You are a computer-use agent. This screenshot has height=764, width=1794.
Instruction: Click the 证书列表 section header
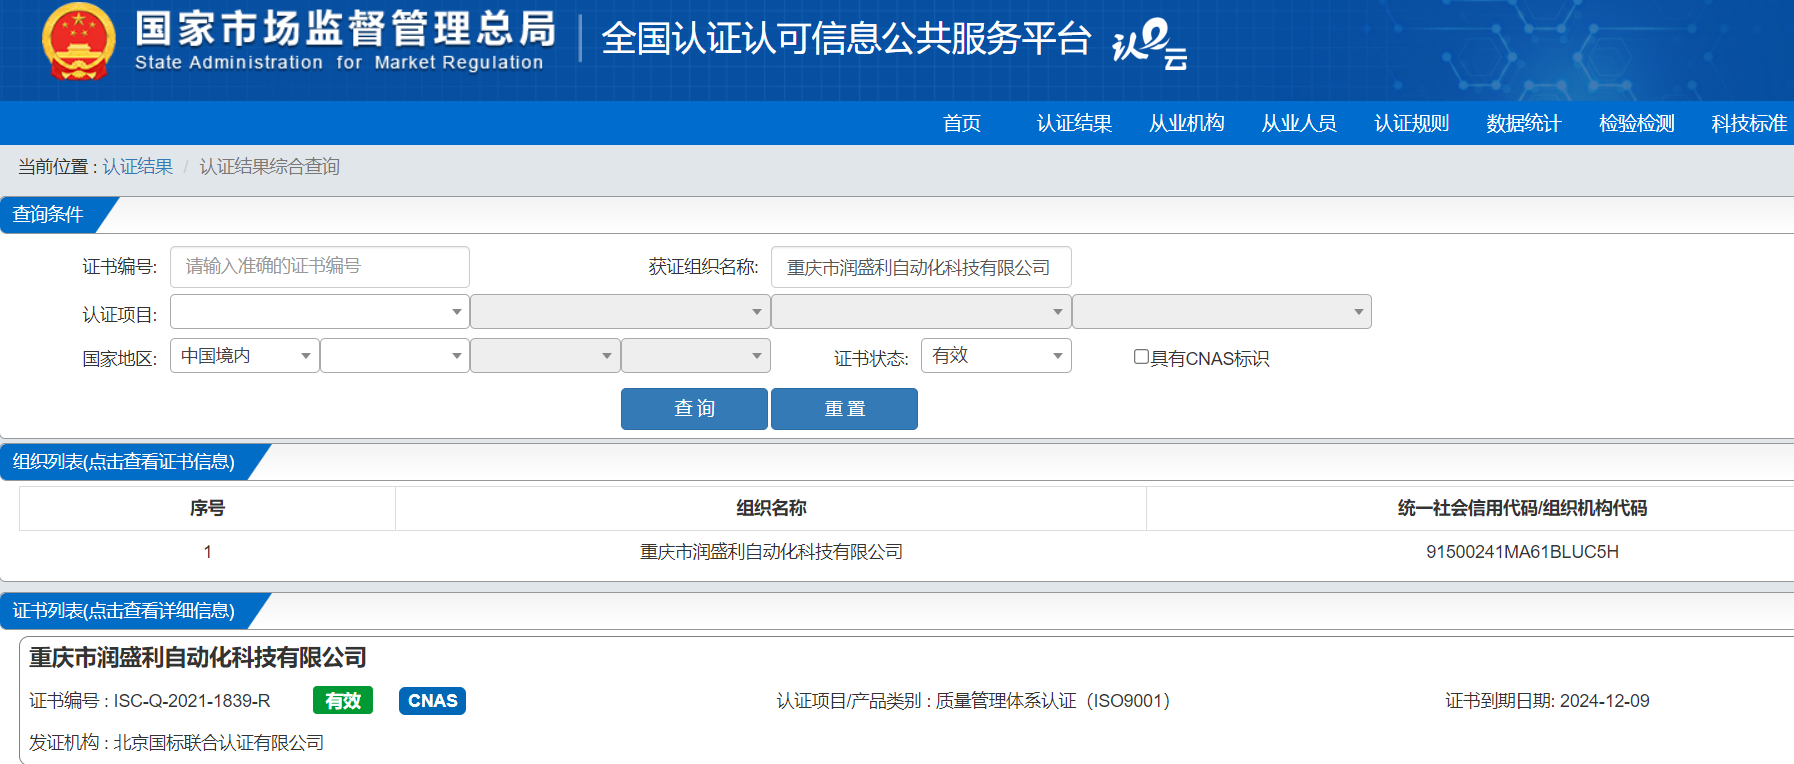[124, 611]
